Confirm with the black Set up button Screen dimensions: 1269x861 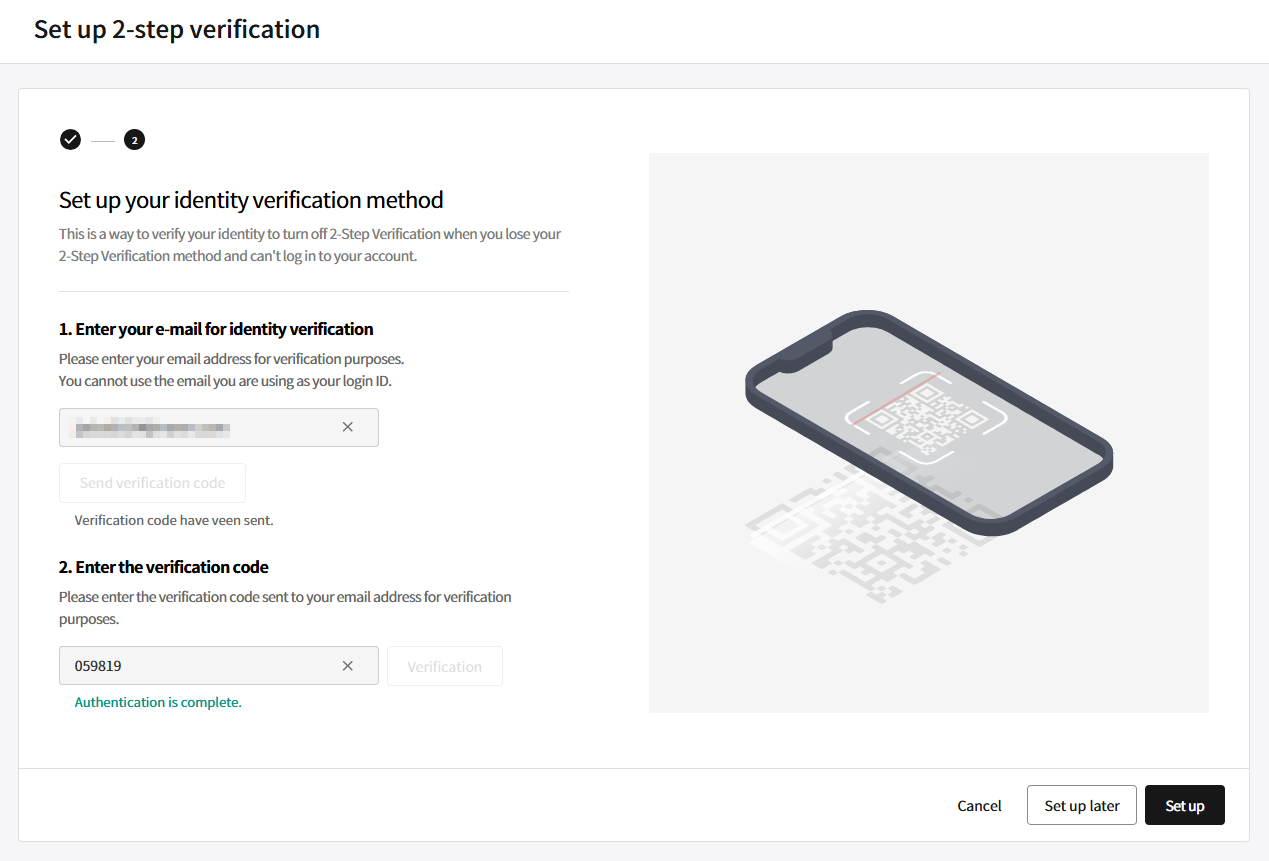click(x=1185, y=805)
